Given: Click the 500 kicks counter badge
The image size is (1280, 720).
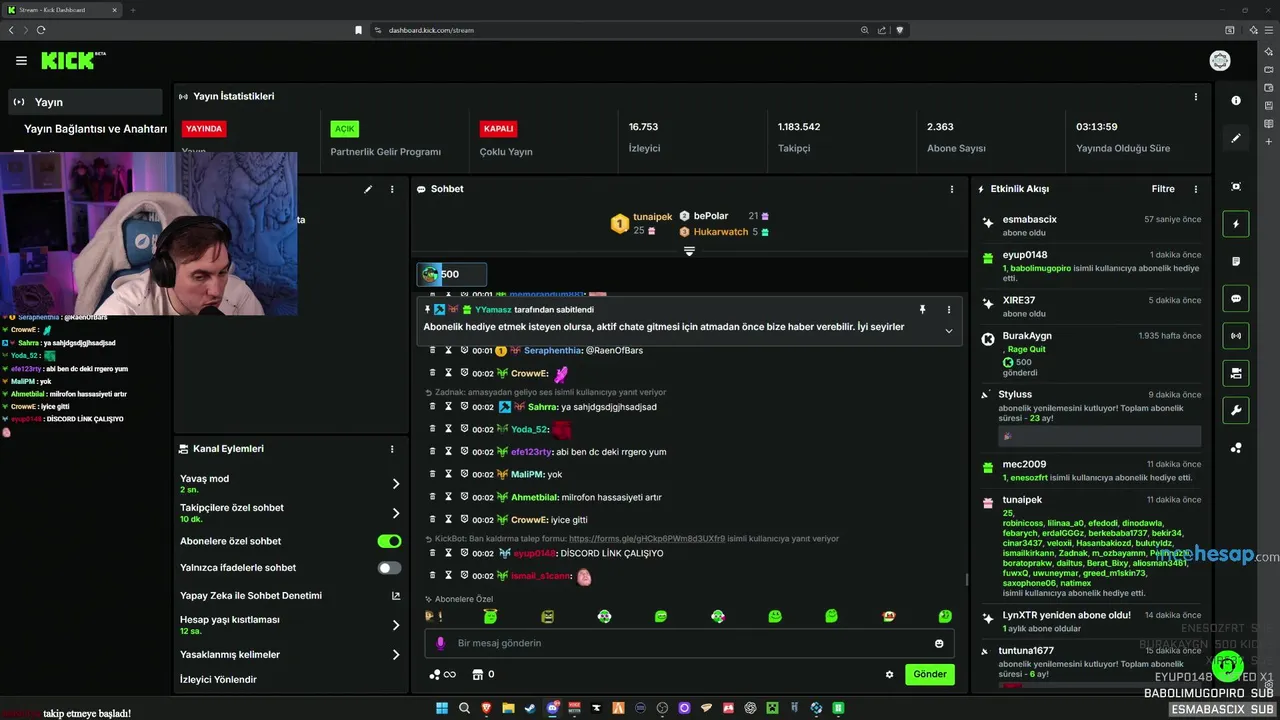Looking at the screenshot, I should [x=452, y=274].
